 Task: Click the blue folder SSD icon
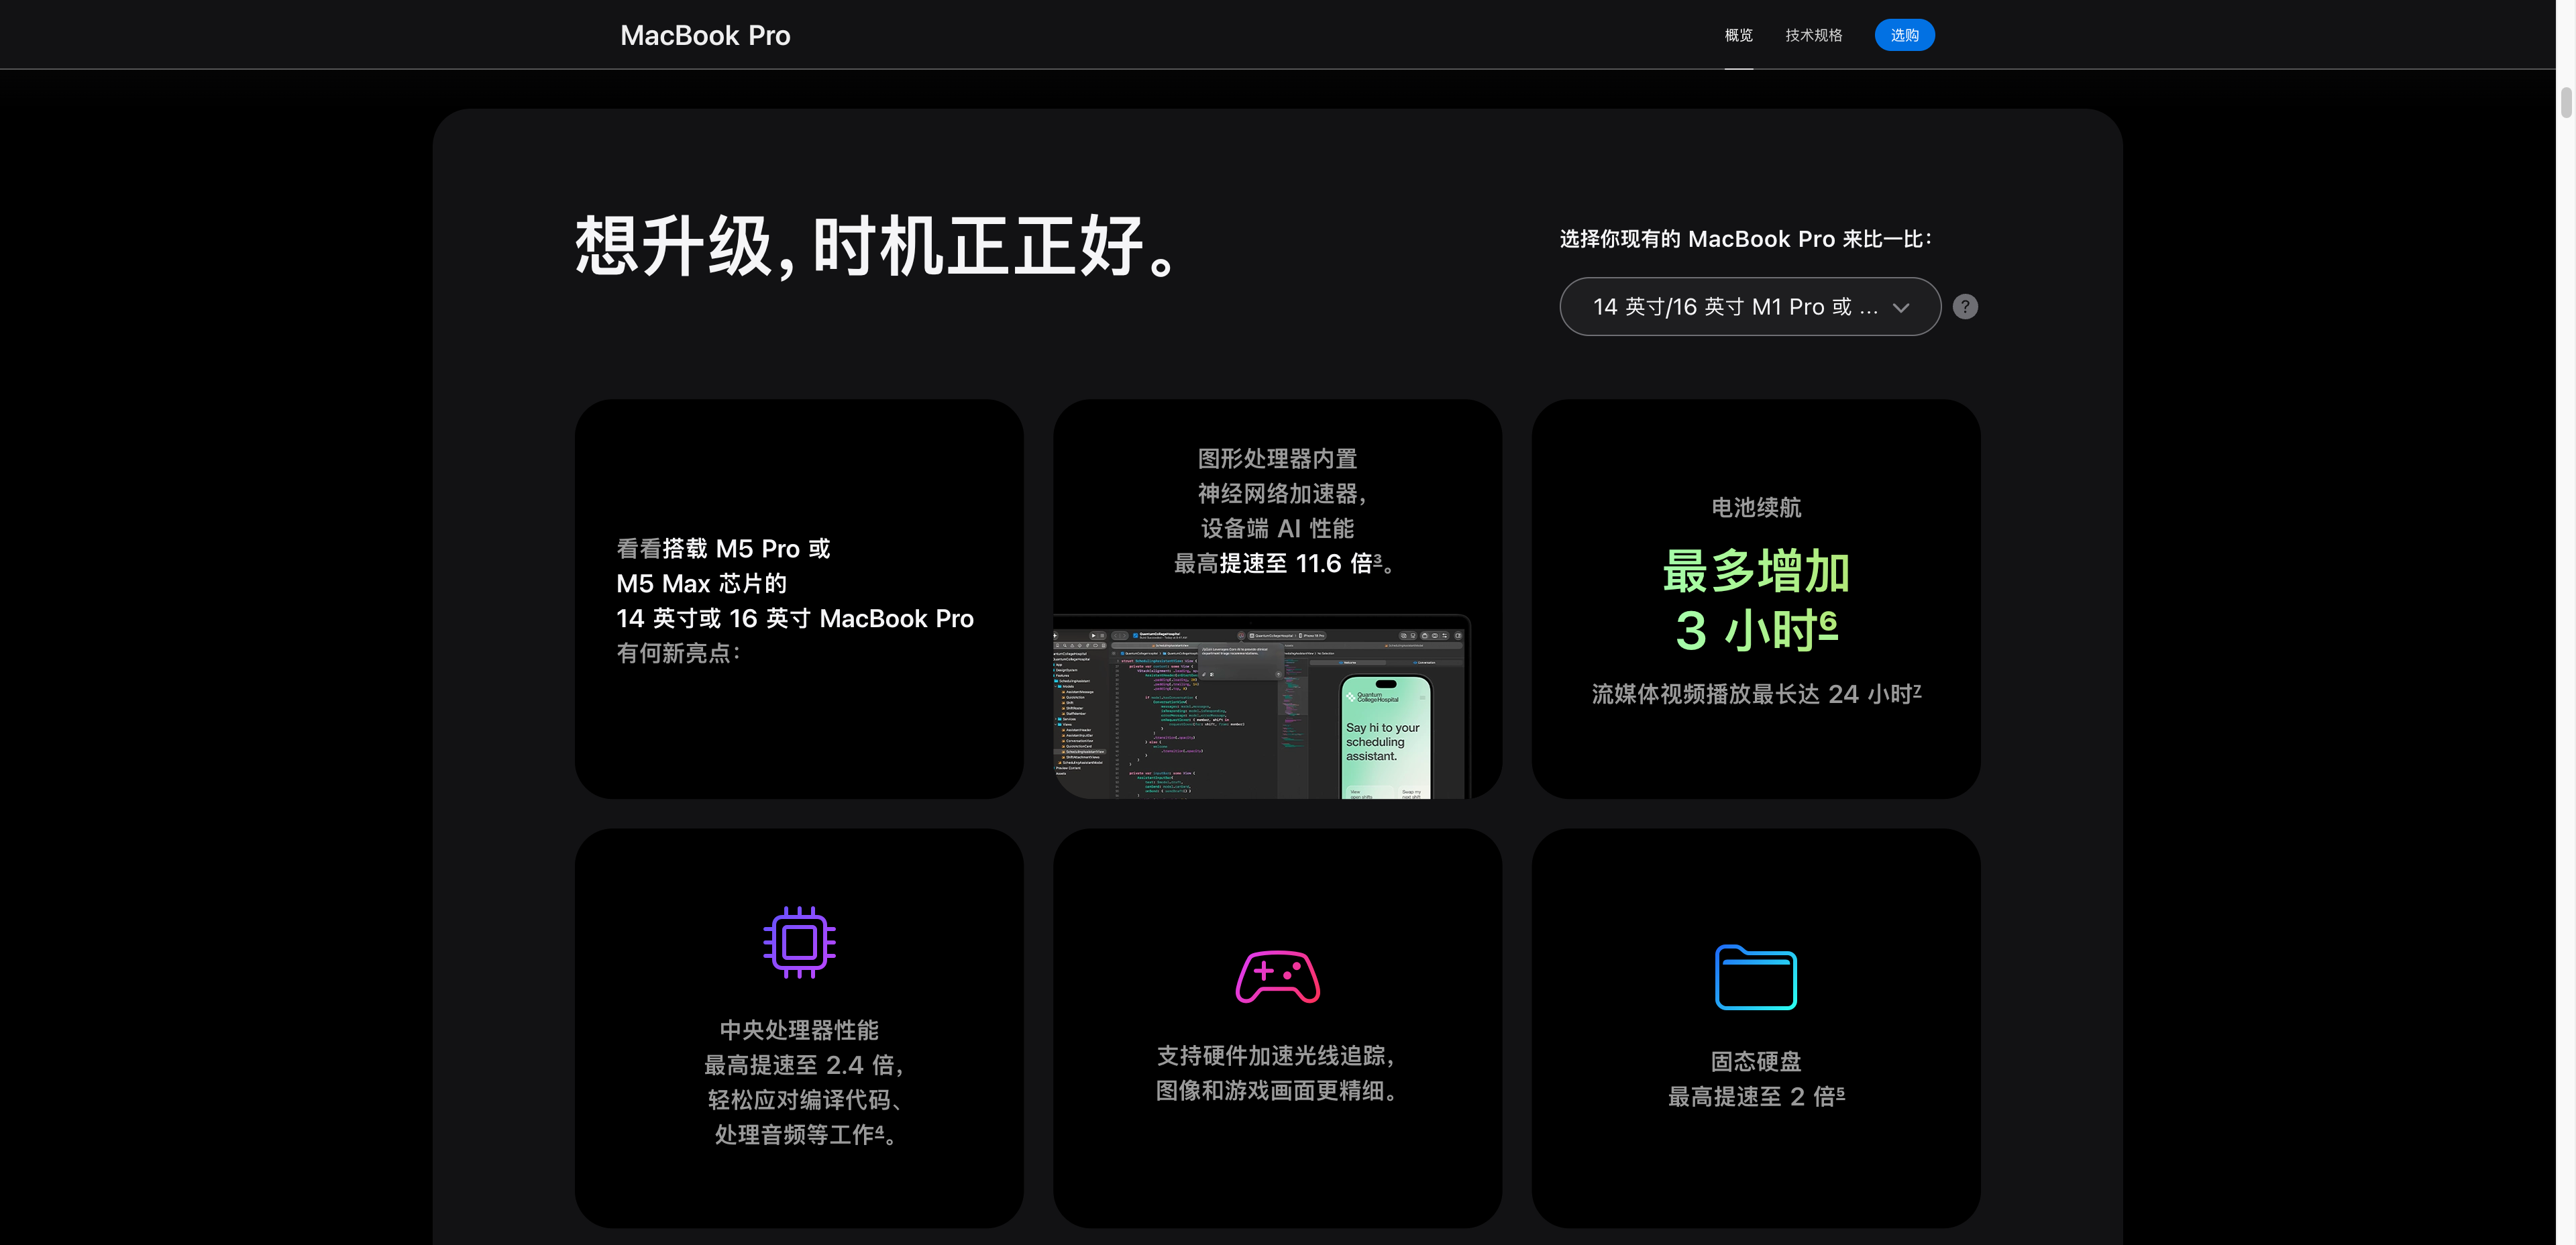1755,977
